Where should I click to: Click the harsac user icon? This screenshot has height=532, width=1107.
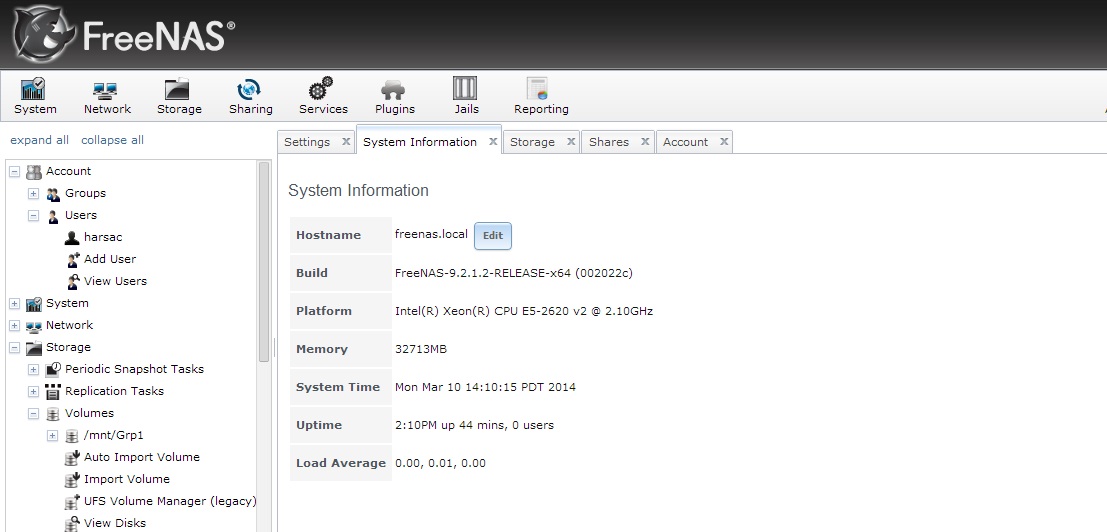[71, 237]
